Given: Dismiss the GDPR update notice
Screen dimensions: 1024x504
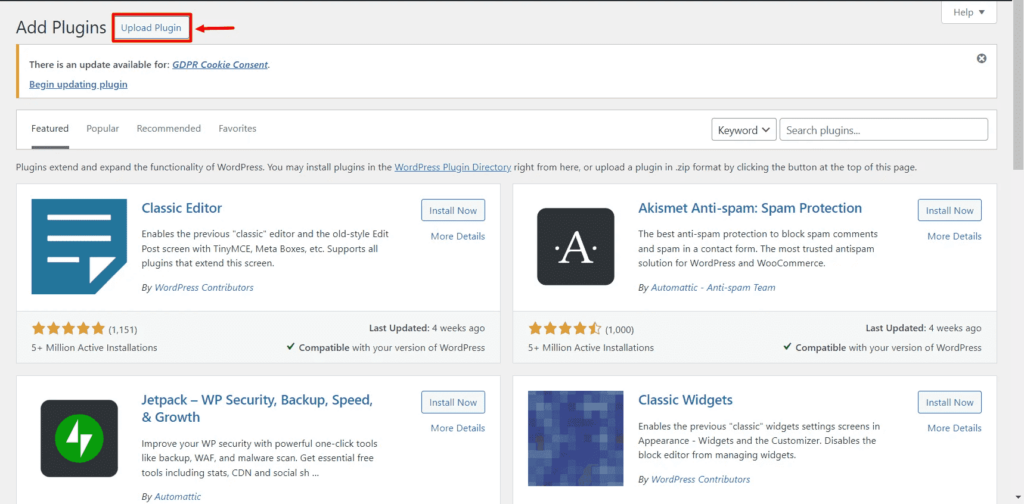Looking at the screenshot, I should click(981, 59).
